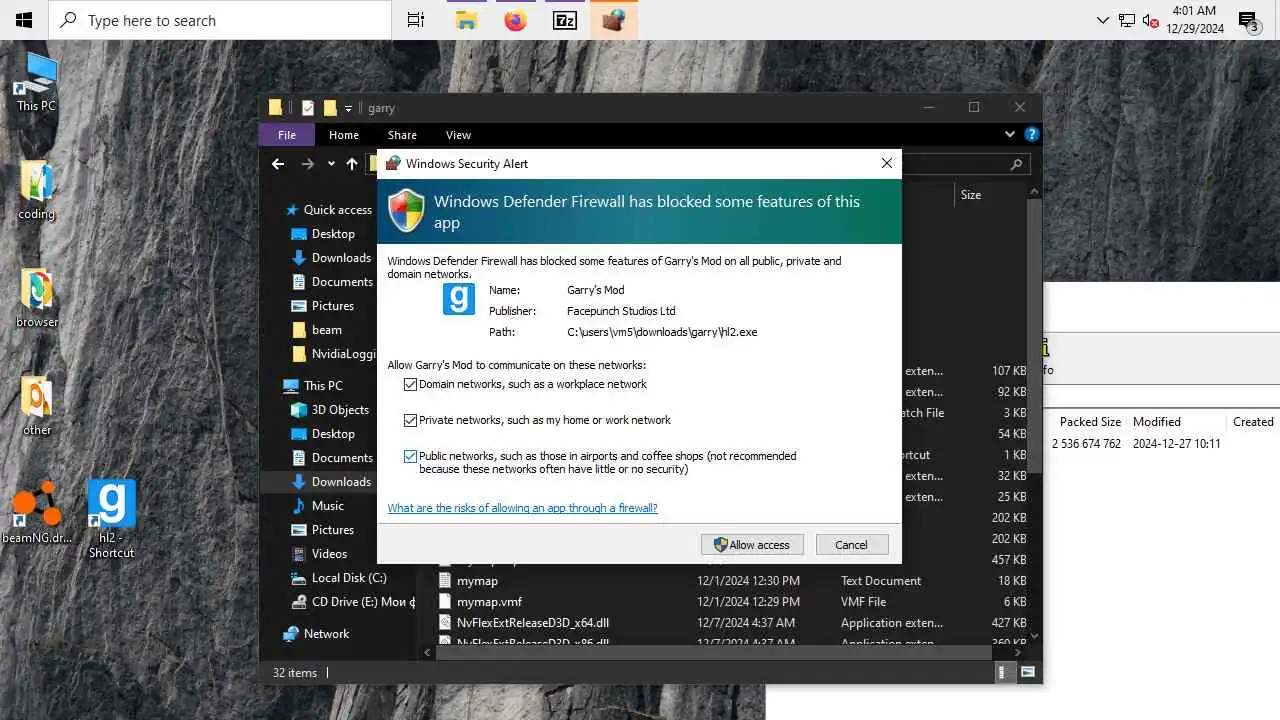Select 3D Objects in sidebar

(340, 410)
